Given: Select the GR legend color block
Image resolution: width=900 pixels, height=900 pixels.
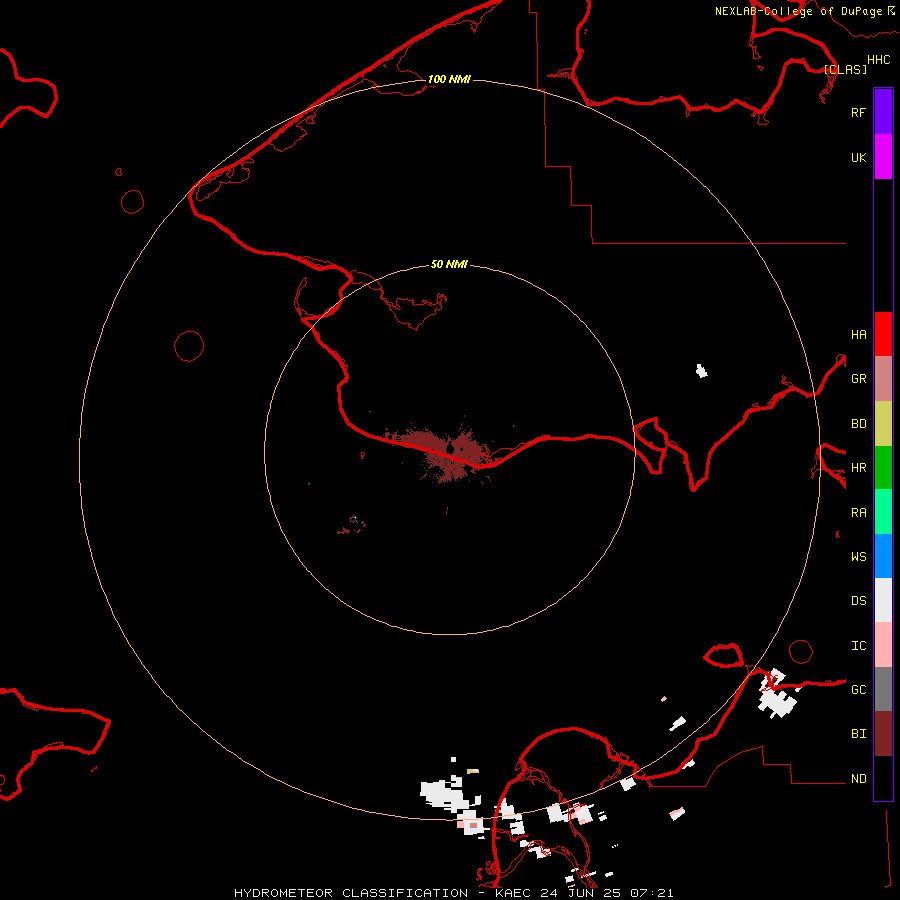Looking at the screenshot, I should [x=883, y=378].
